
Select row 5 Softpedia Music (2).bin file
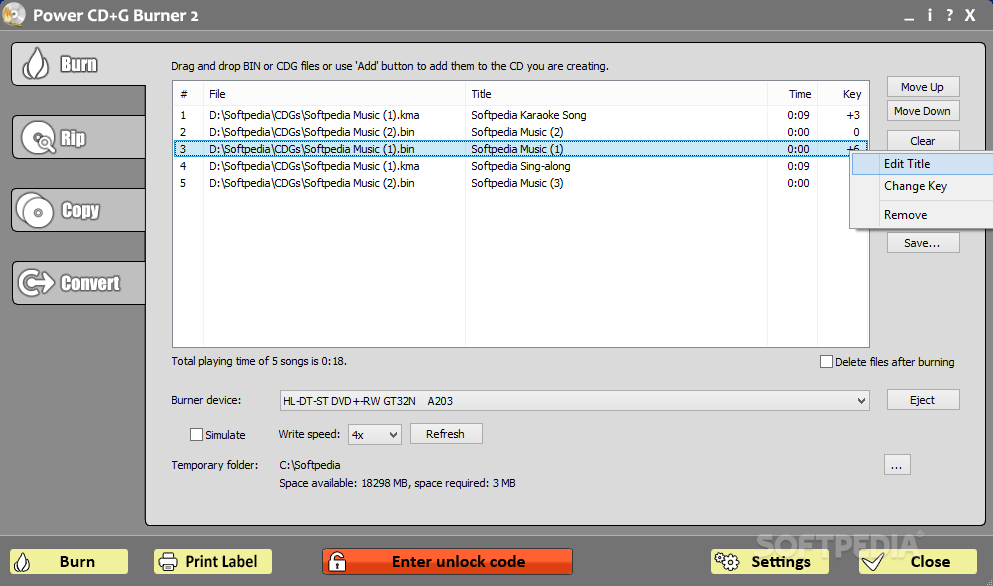coord(312,183)
